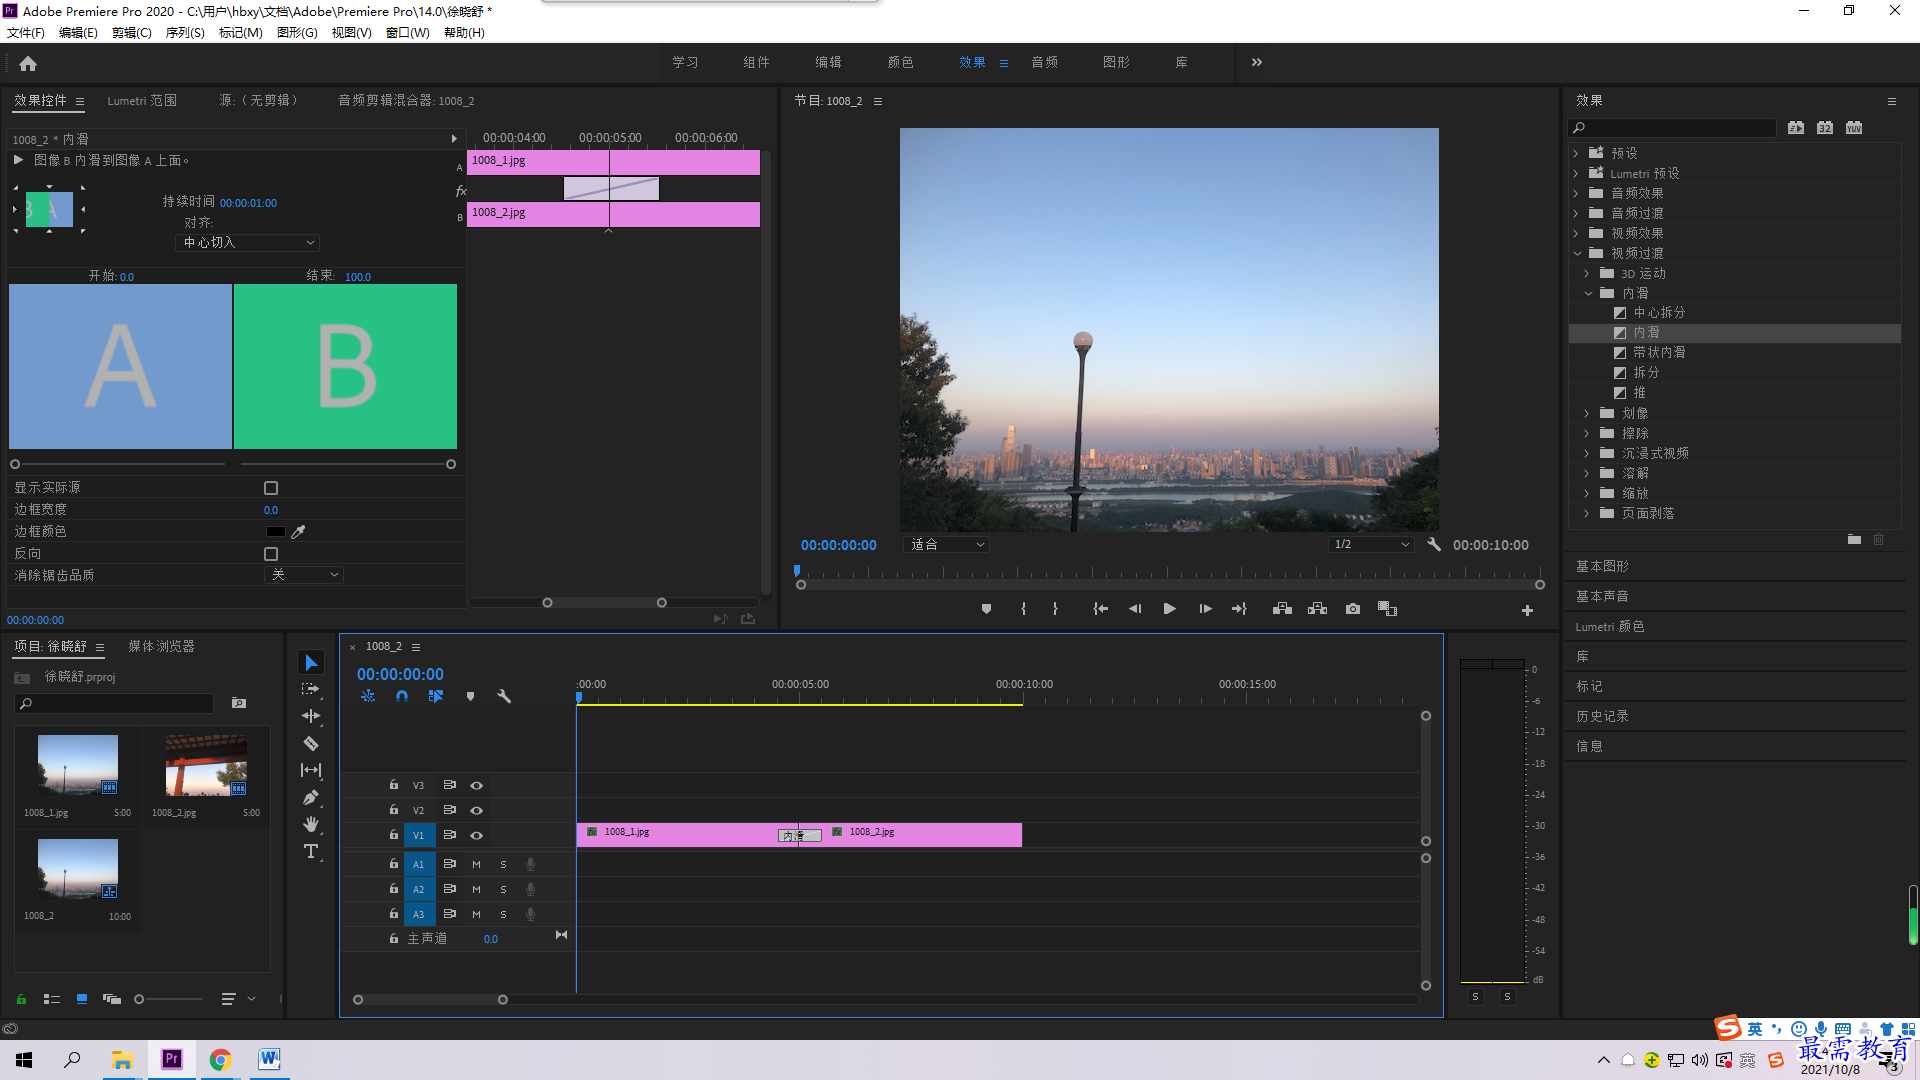Toggle snap magnet in timeline

(401, 696)
